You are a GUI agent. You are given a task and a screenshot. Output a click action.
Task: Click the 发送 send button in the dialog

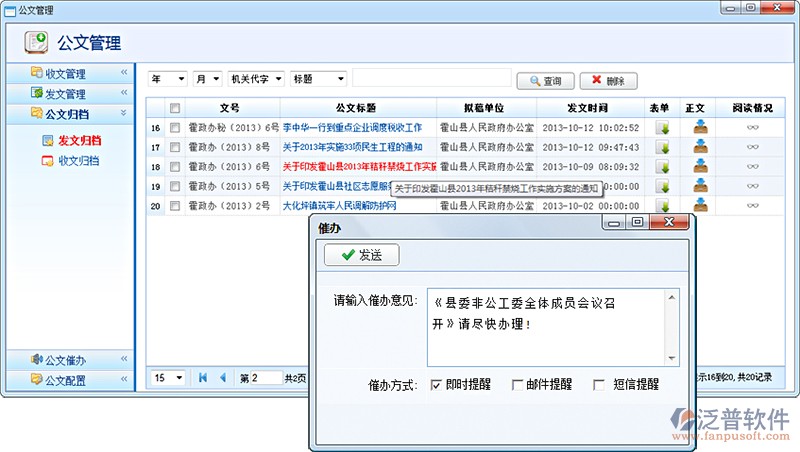361,255
